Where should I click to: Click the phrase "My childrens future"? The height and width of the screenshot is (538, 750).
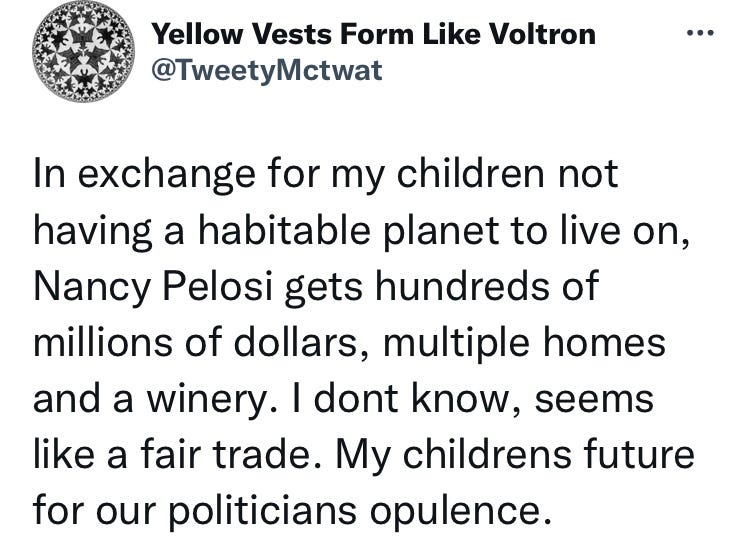click(x=515, y=455)
